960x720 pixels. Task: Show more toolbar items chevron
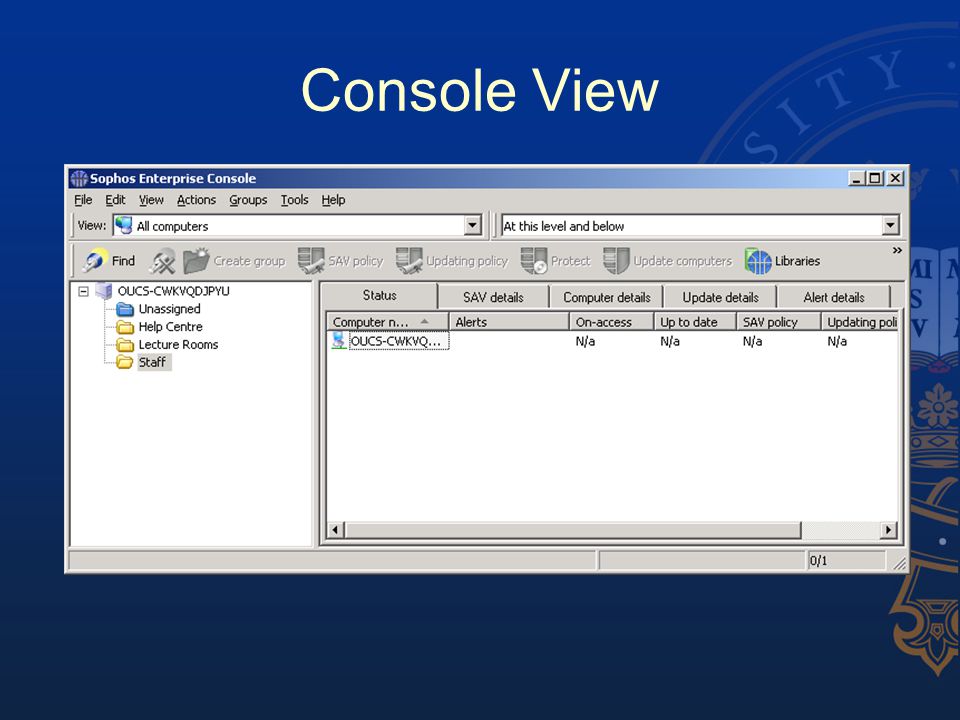point(897,250)
